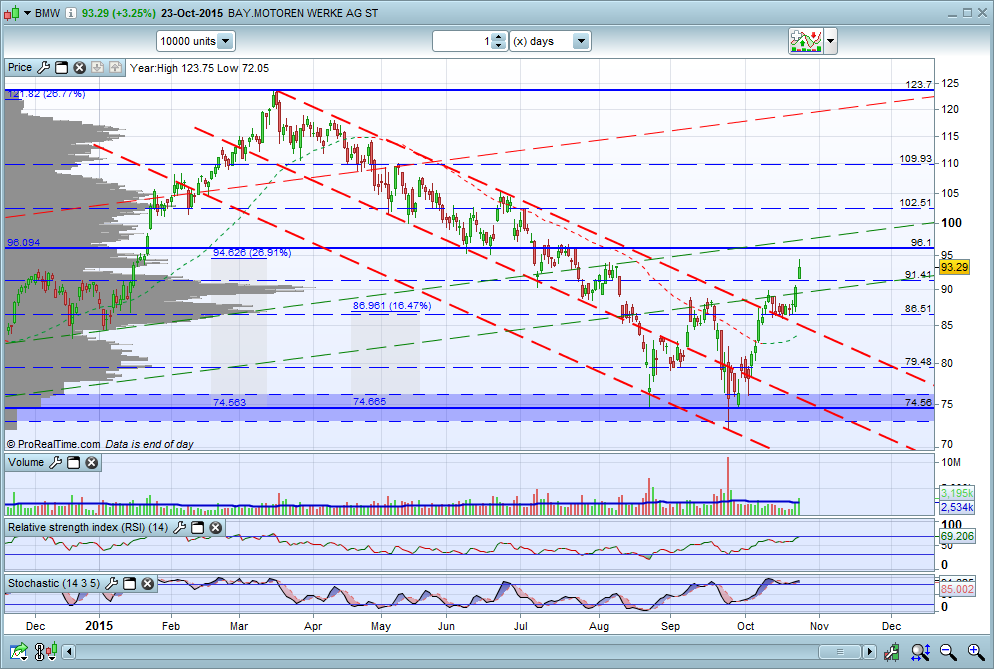This screenshot has height=669, width=994.
Task: Remove the Volume indicator panel
Action: tap(91, 462)
